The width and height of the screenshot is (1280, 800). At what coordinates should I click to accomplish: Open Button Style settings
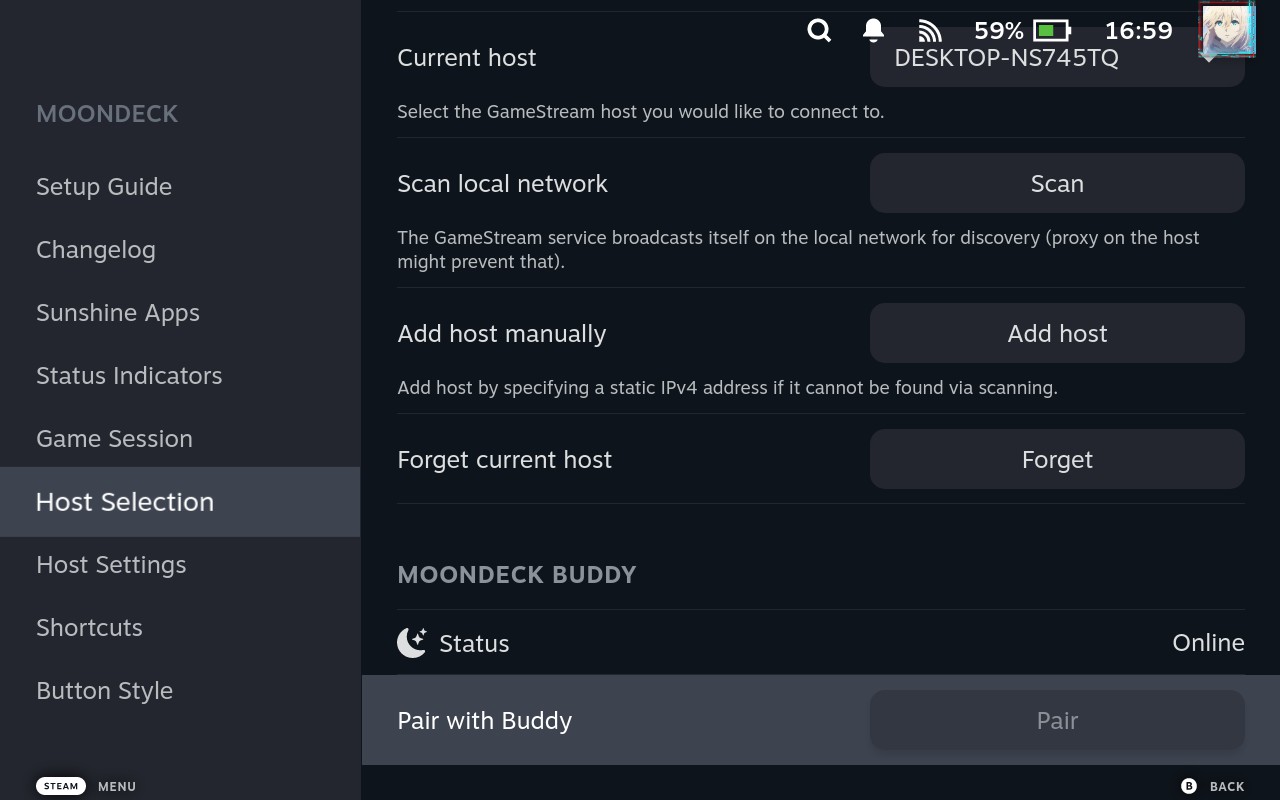point(104,691)
